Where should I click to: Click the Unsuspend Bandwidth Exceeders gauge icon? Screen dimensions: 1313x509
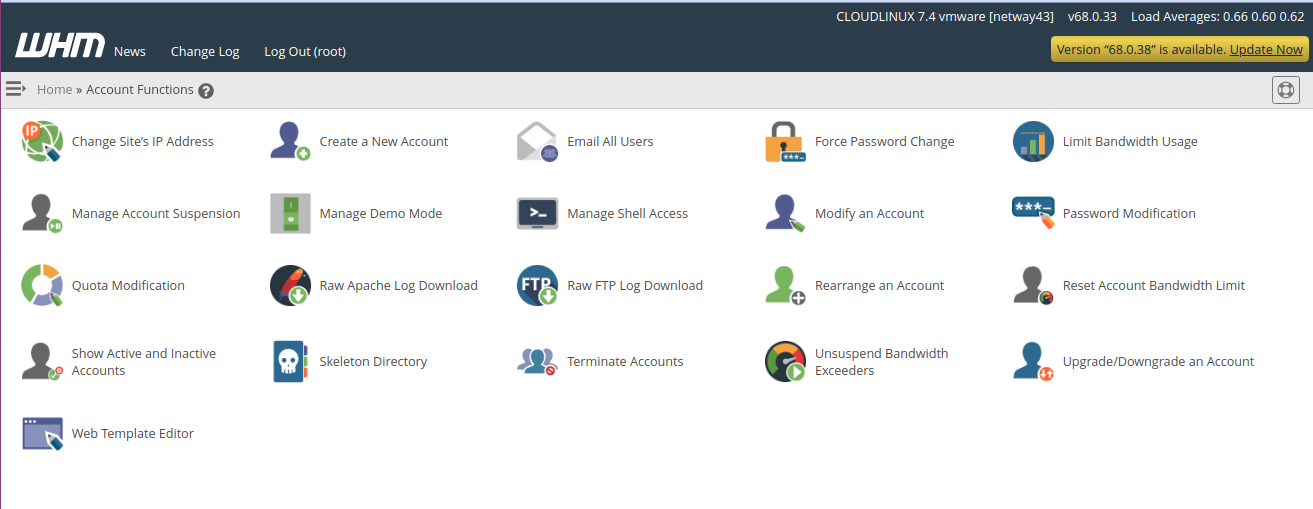point(785,362)
